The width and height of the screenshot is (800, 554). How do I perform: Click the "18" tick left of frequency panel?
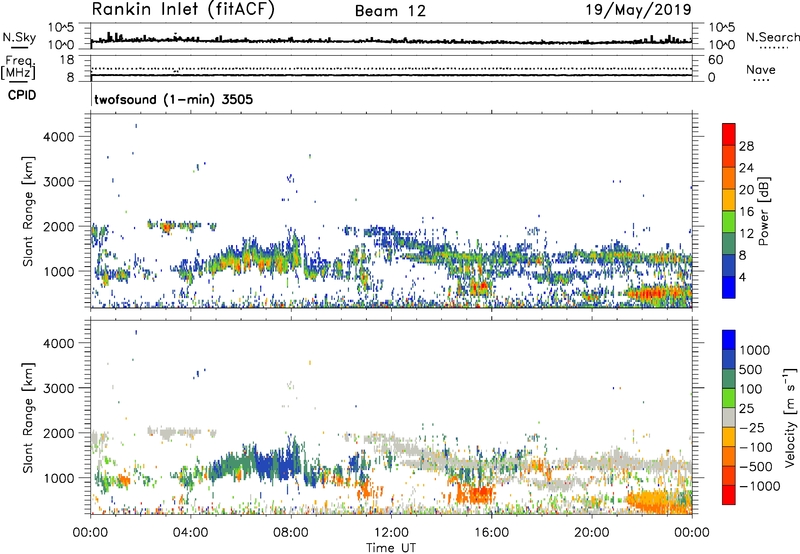67,60
